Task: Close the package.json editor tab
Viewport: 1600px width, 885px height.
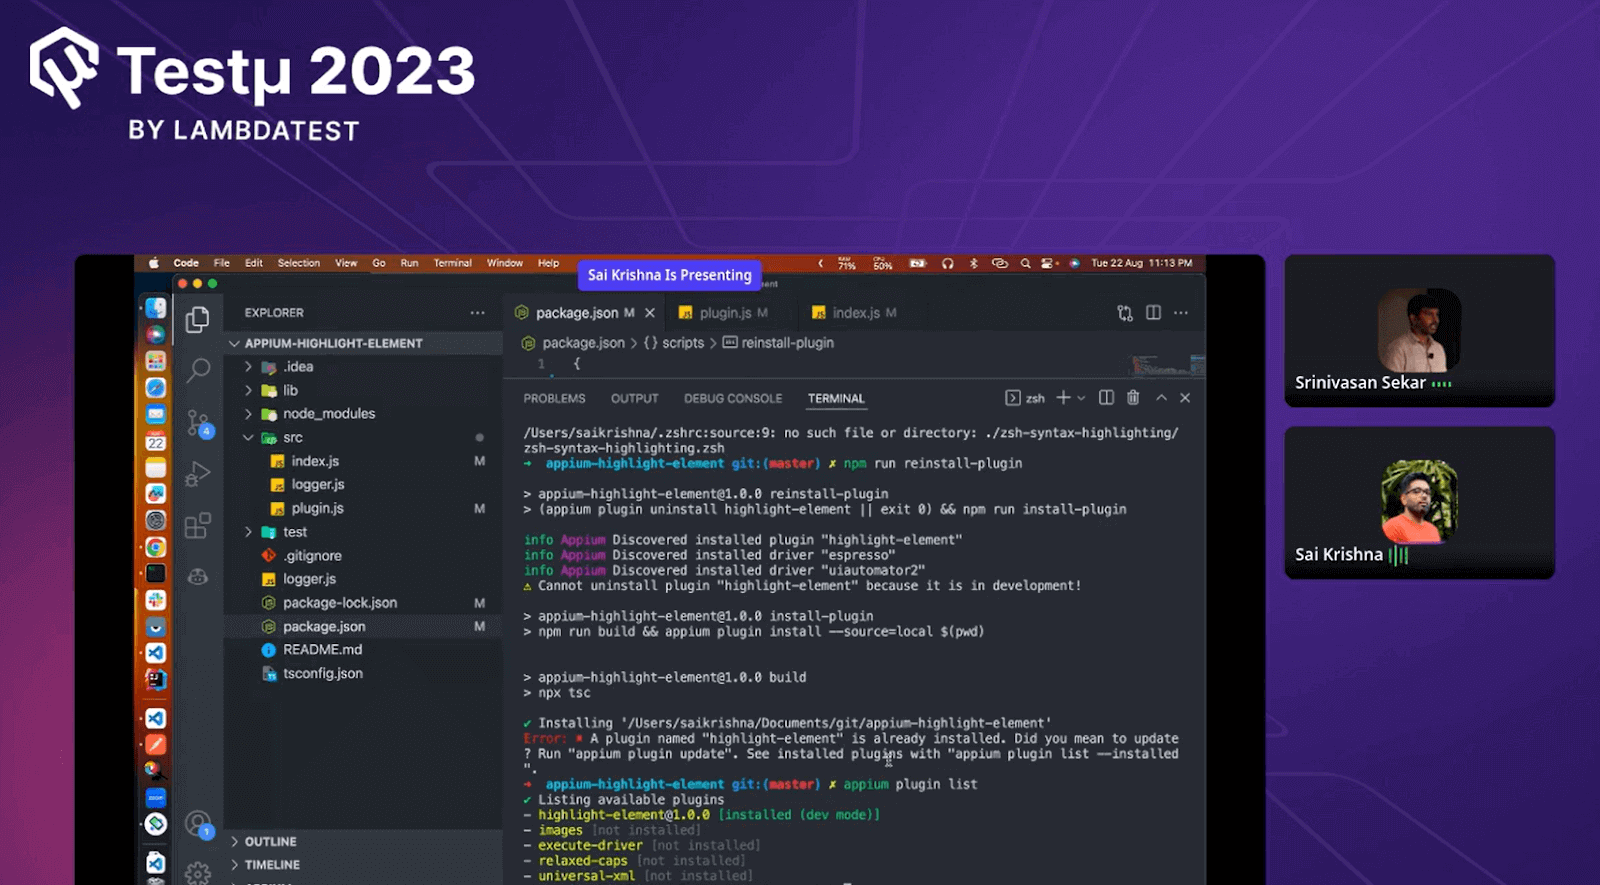Action: (x=650, y=313)
